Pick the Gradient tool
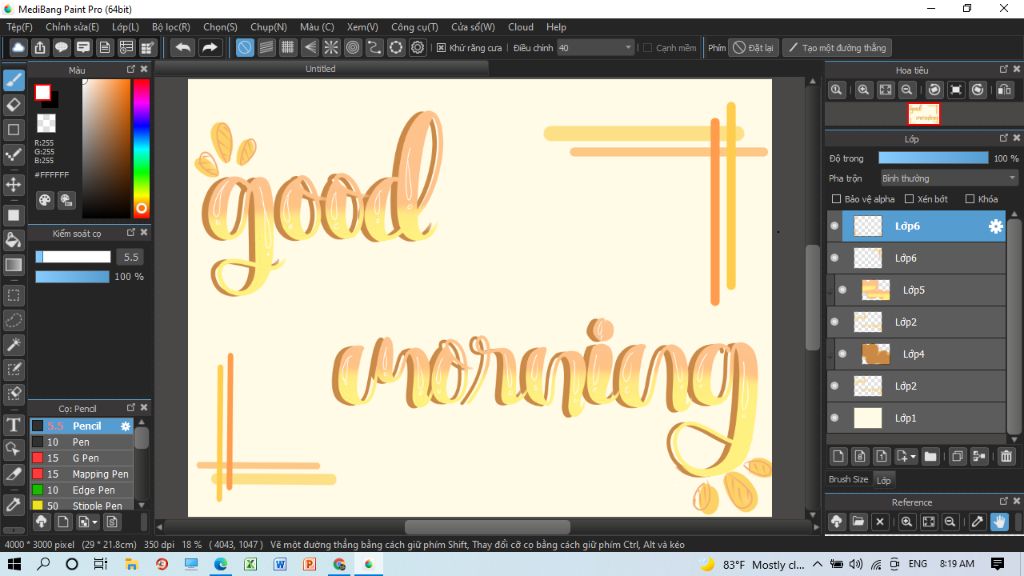Screen dimensions: 1024x576 14,264
